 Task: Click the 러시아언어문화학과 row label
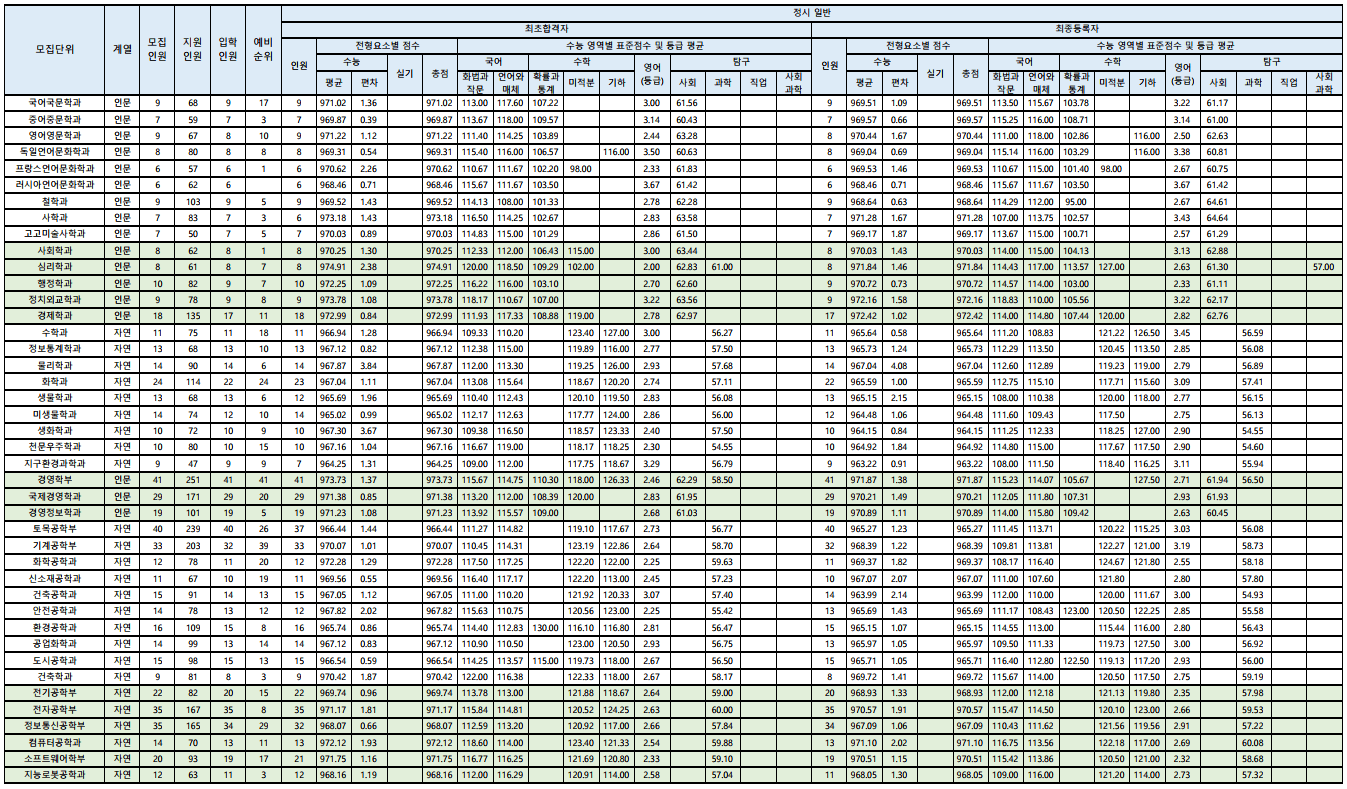point(54,184)
